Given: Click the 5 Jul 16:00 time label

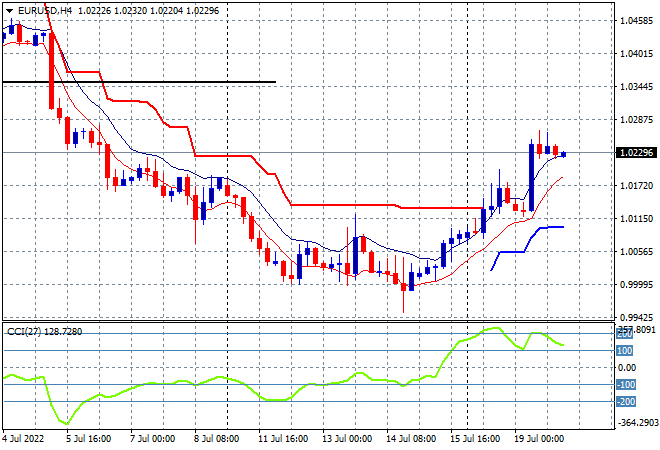Looking at the screenshot, I should pos(88,439).
